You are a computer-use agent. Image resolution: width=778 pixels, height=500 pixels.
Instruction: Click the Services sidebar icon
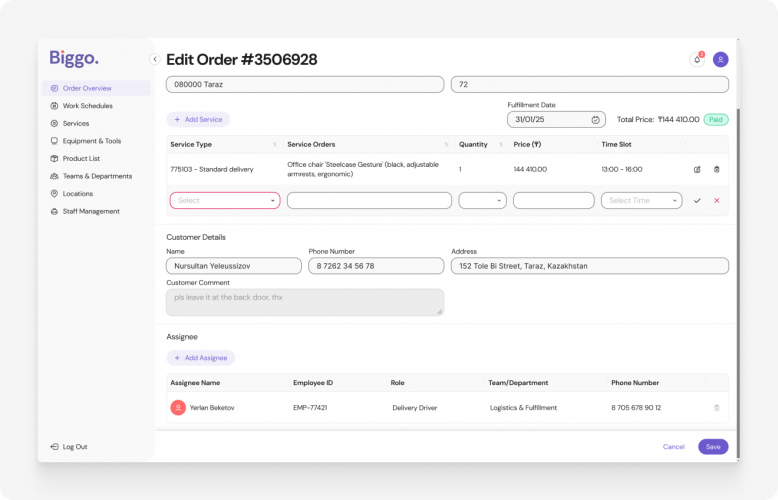[54, 124]
